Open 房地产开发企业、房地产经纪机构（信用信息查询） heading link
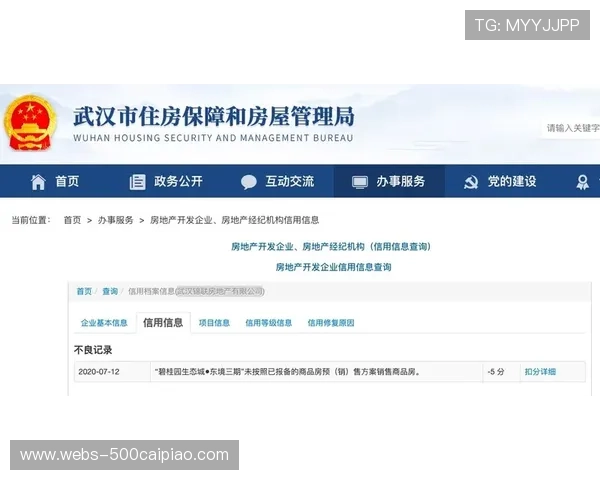This screenshot has height=480, width=600. click(x=331, y=247)
